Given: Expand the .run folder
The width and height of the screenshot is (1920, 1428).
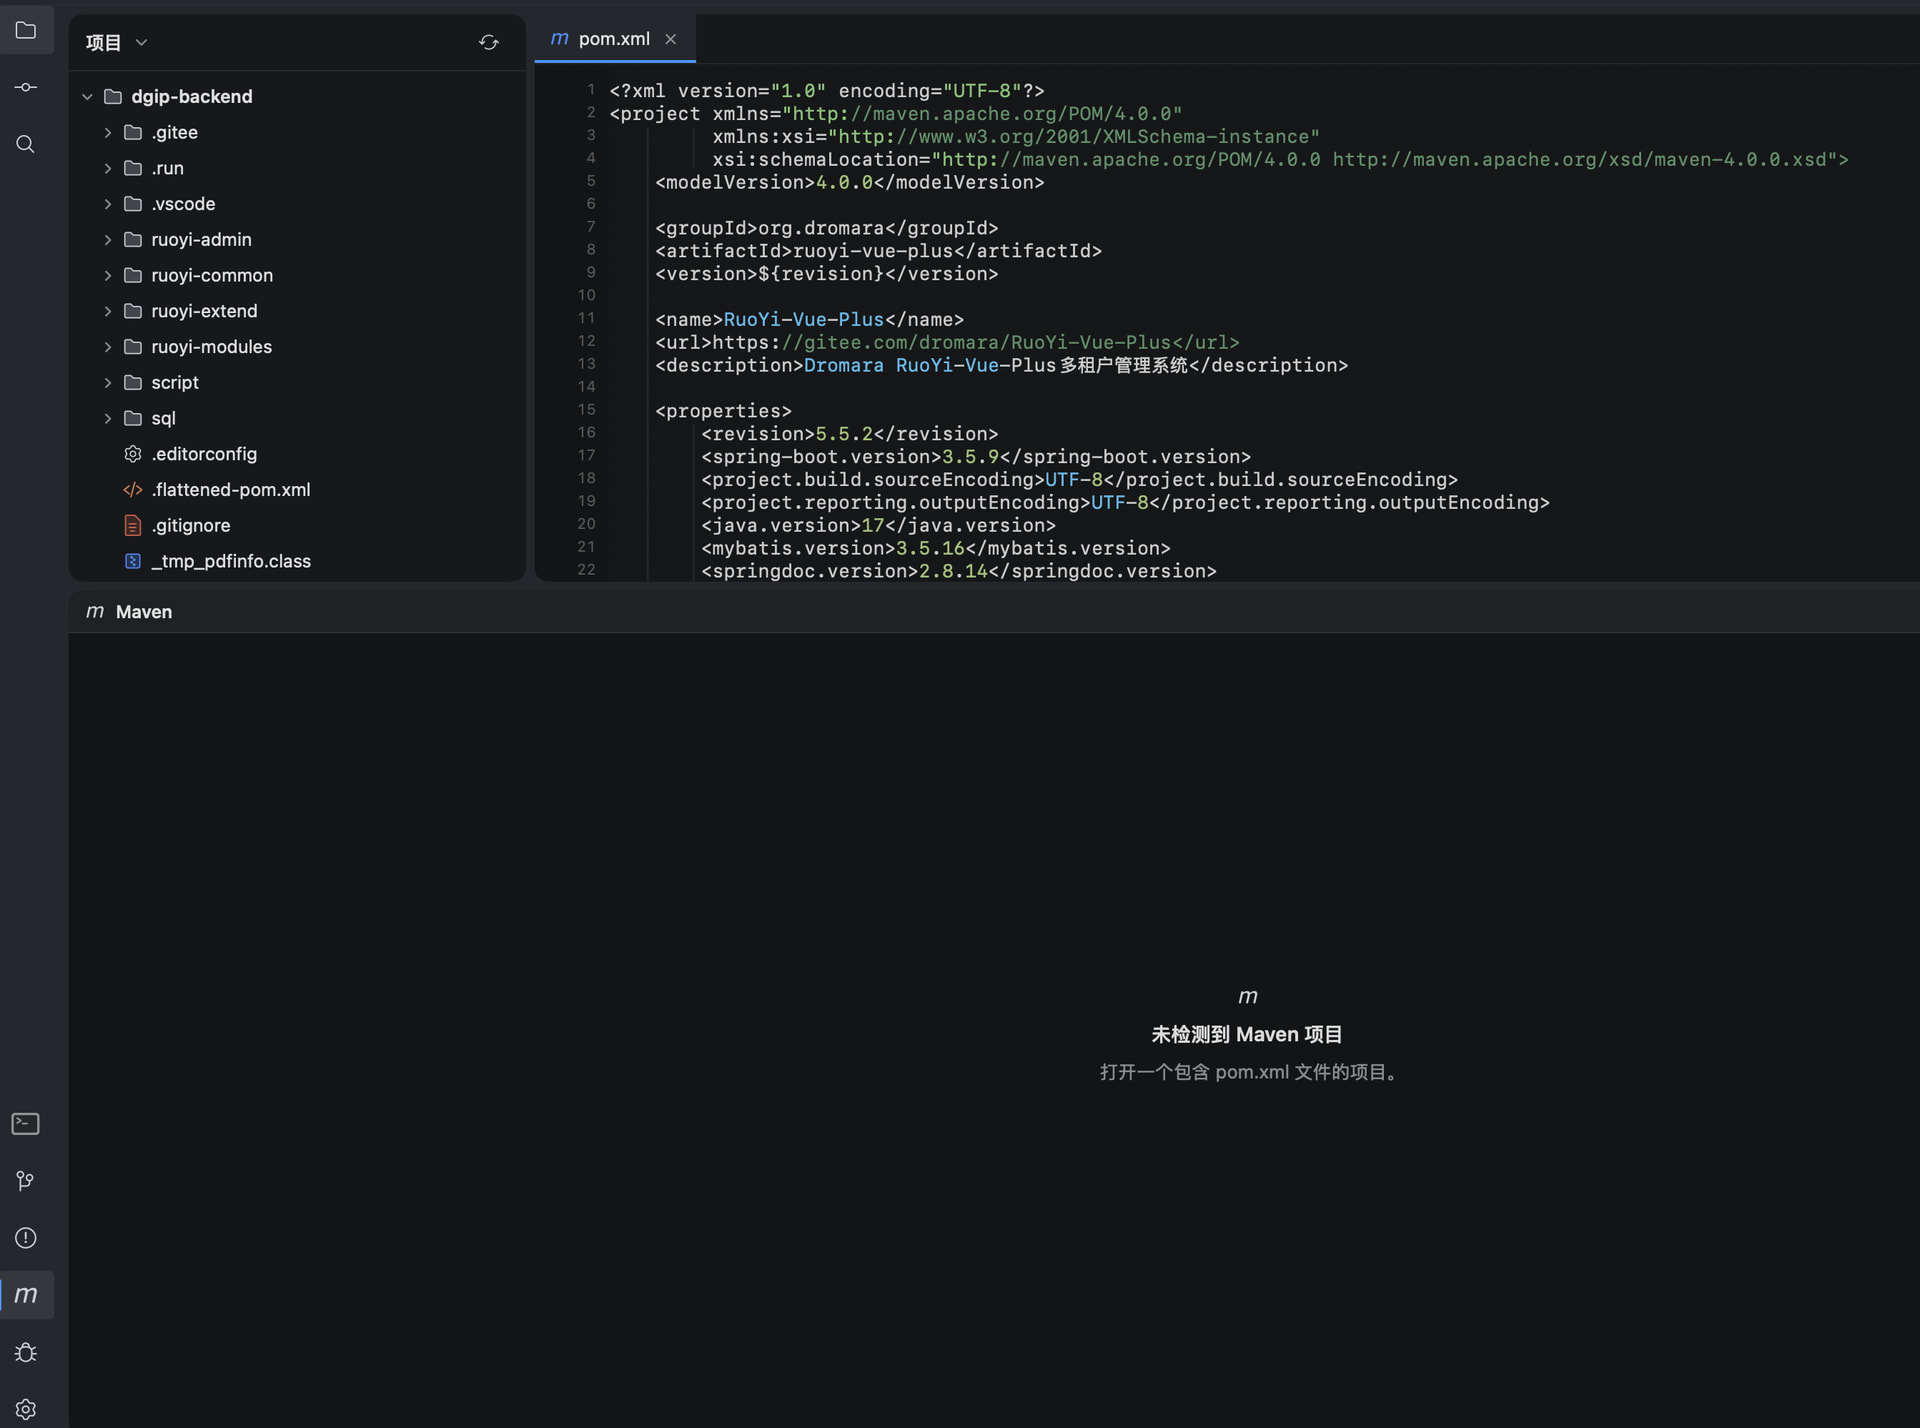Looking at the screenshot, I should (x=108, y=168).
